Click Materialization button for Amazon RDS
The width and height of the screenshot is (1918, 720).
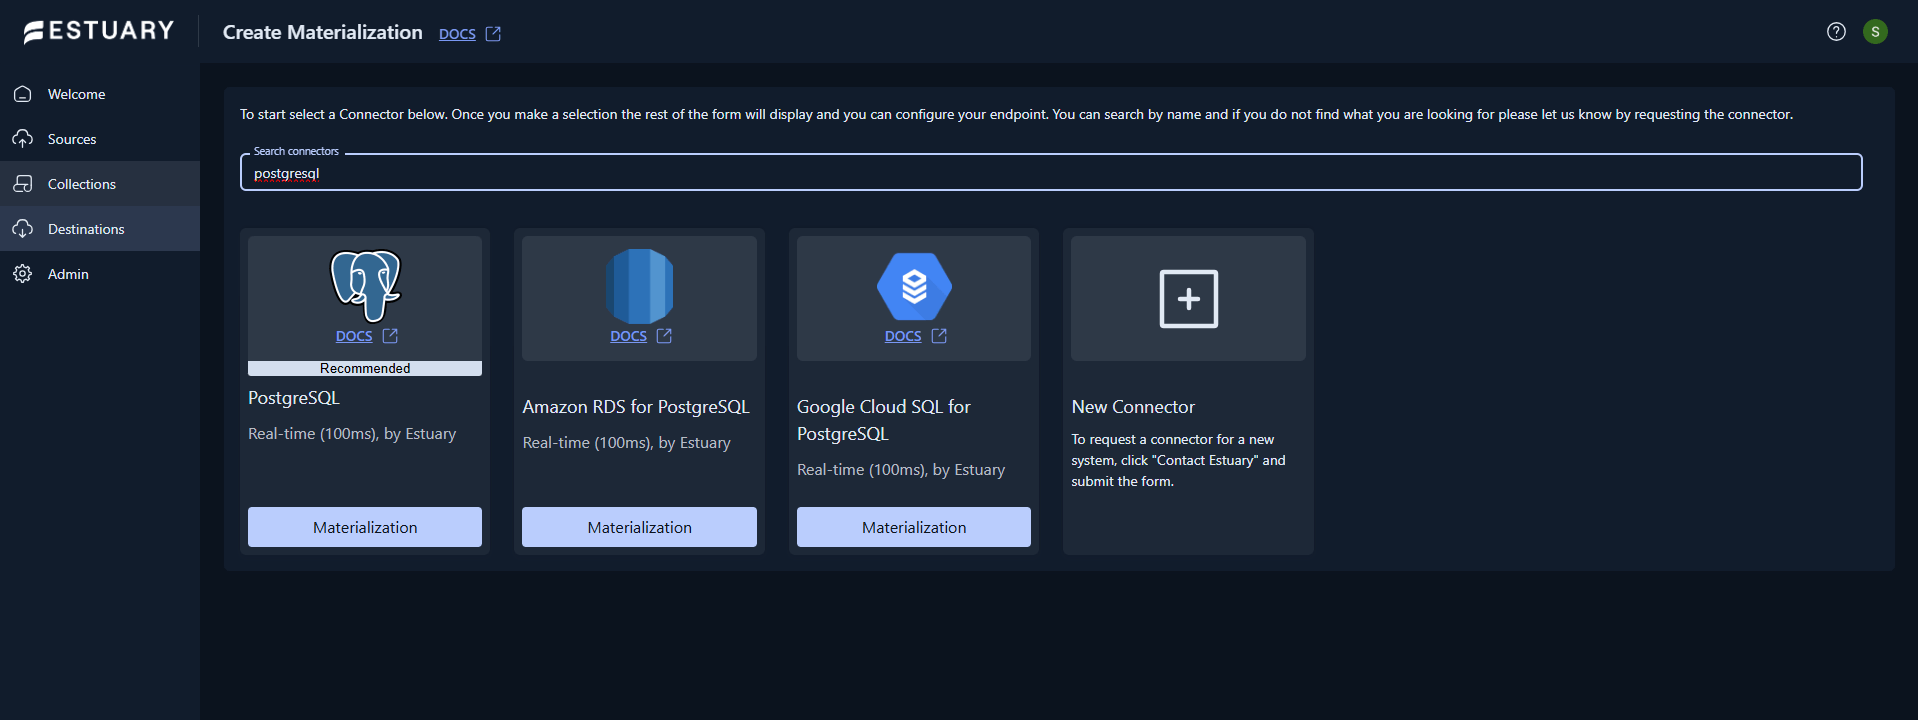pyautogui.click(x=639, y=527)
